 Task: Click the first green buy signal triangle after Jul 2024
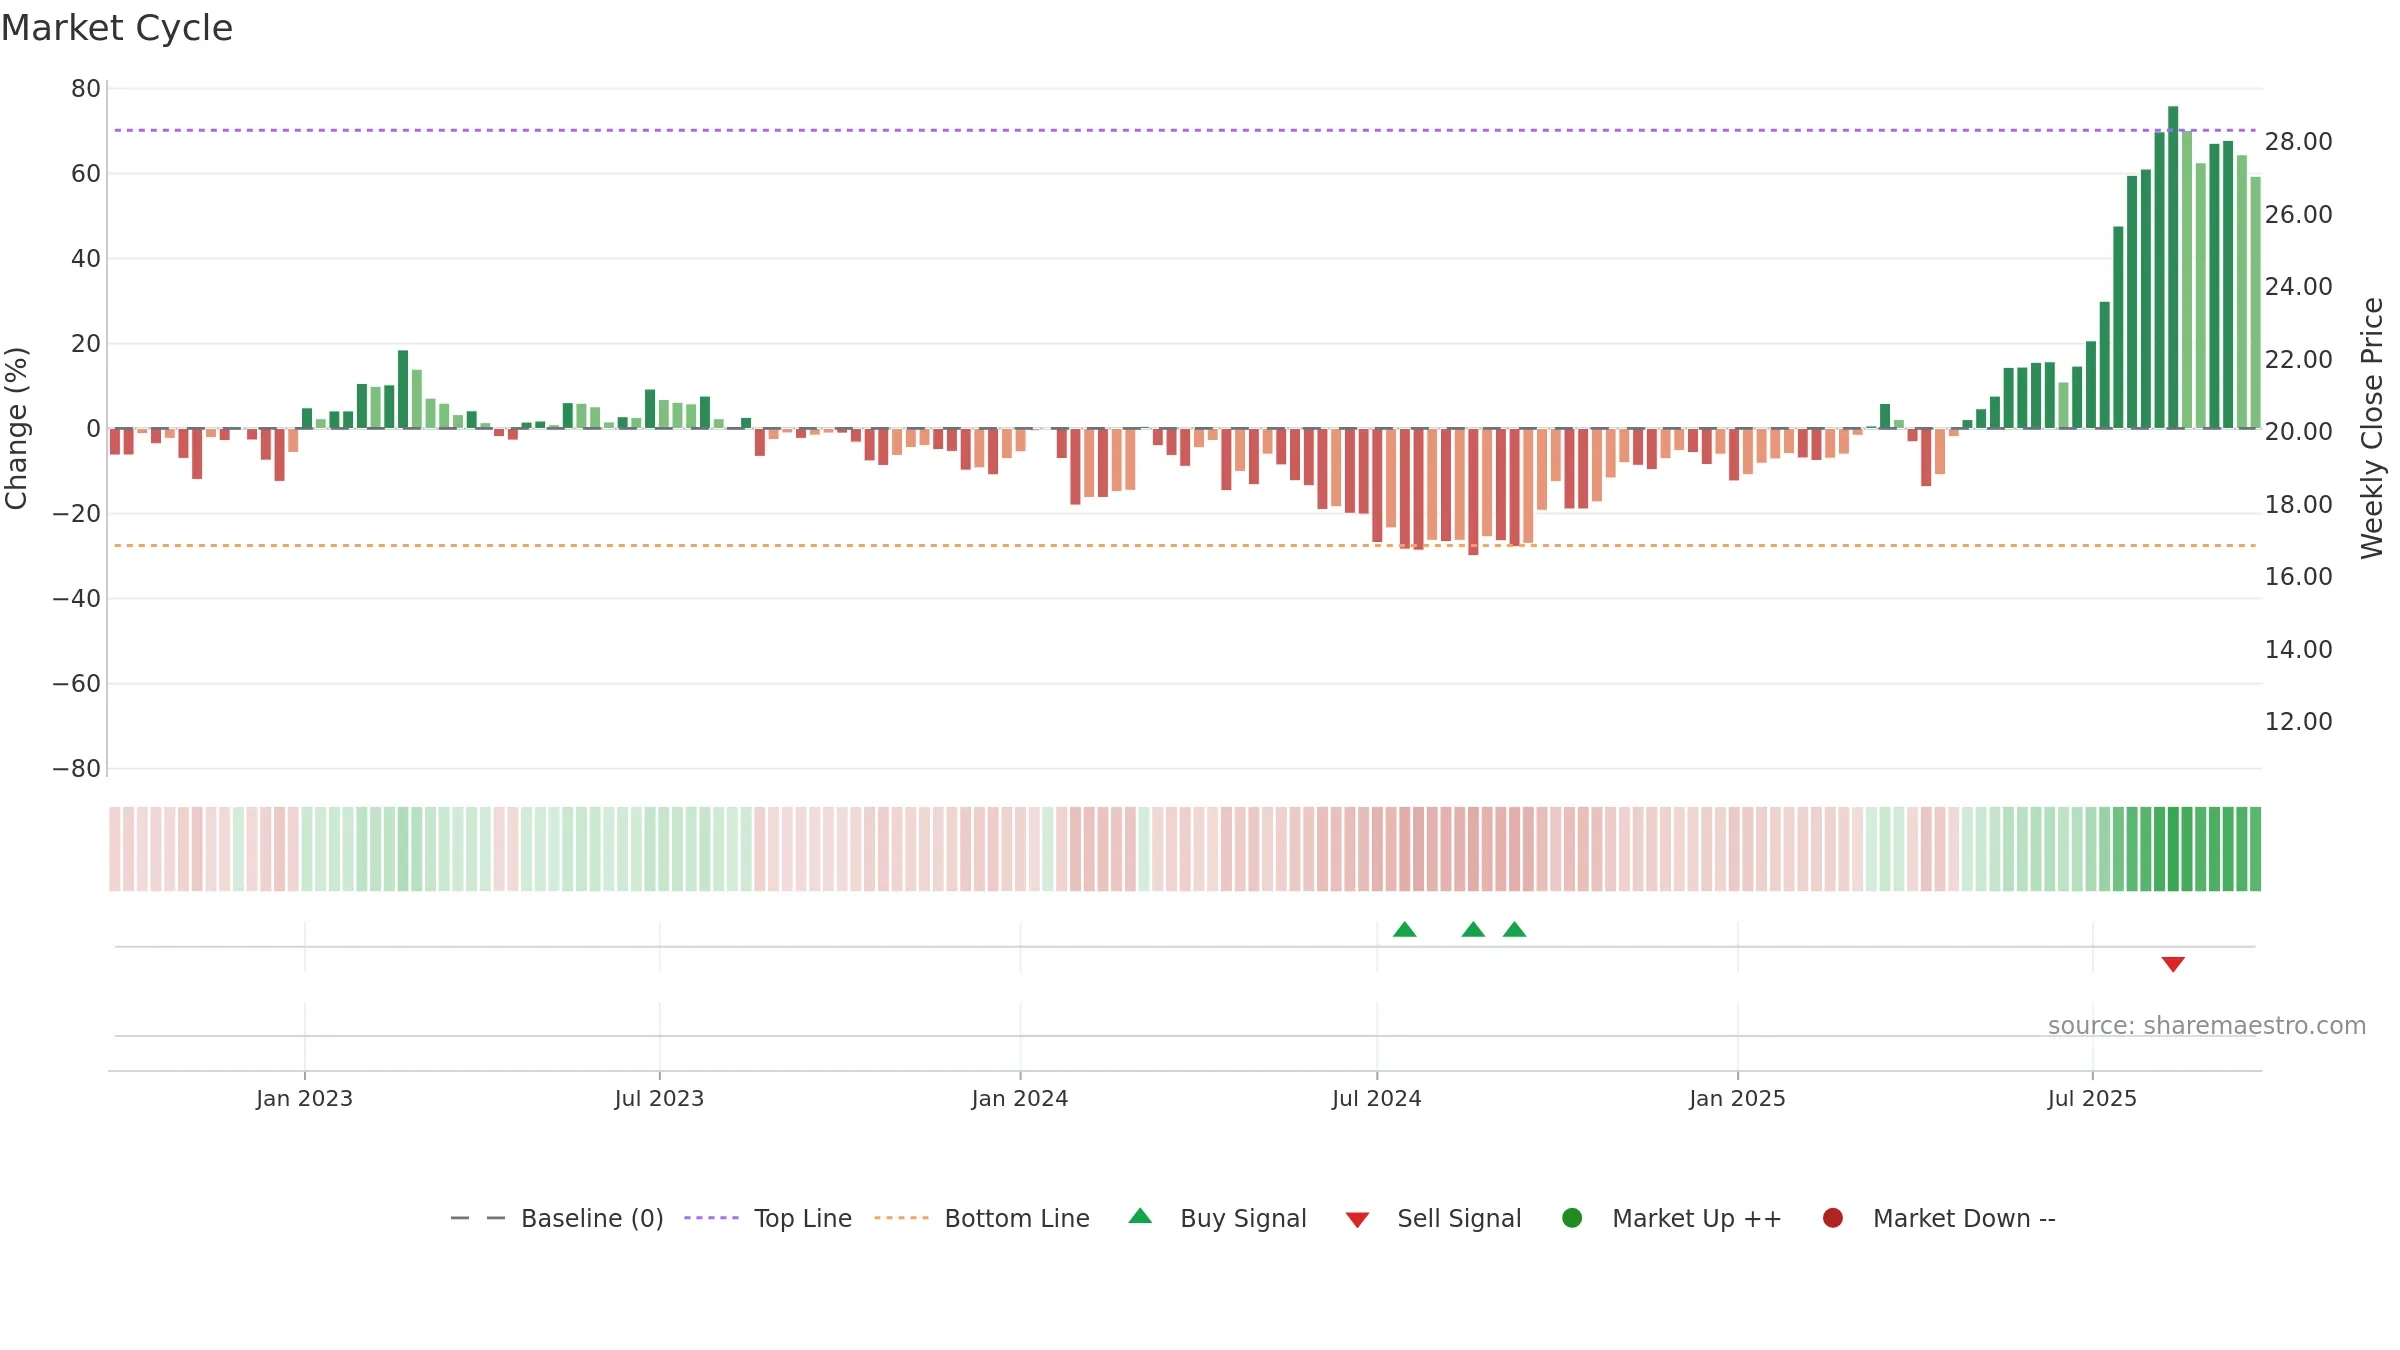tap(1404, 929)
